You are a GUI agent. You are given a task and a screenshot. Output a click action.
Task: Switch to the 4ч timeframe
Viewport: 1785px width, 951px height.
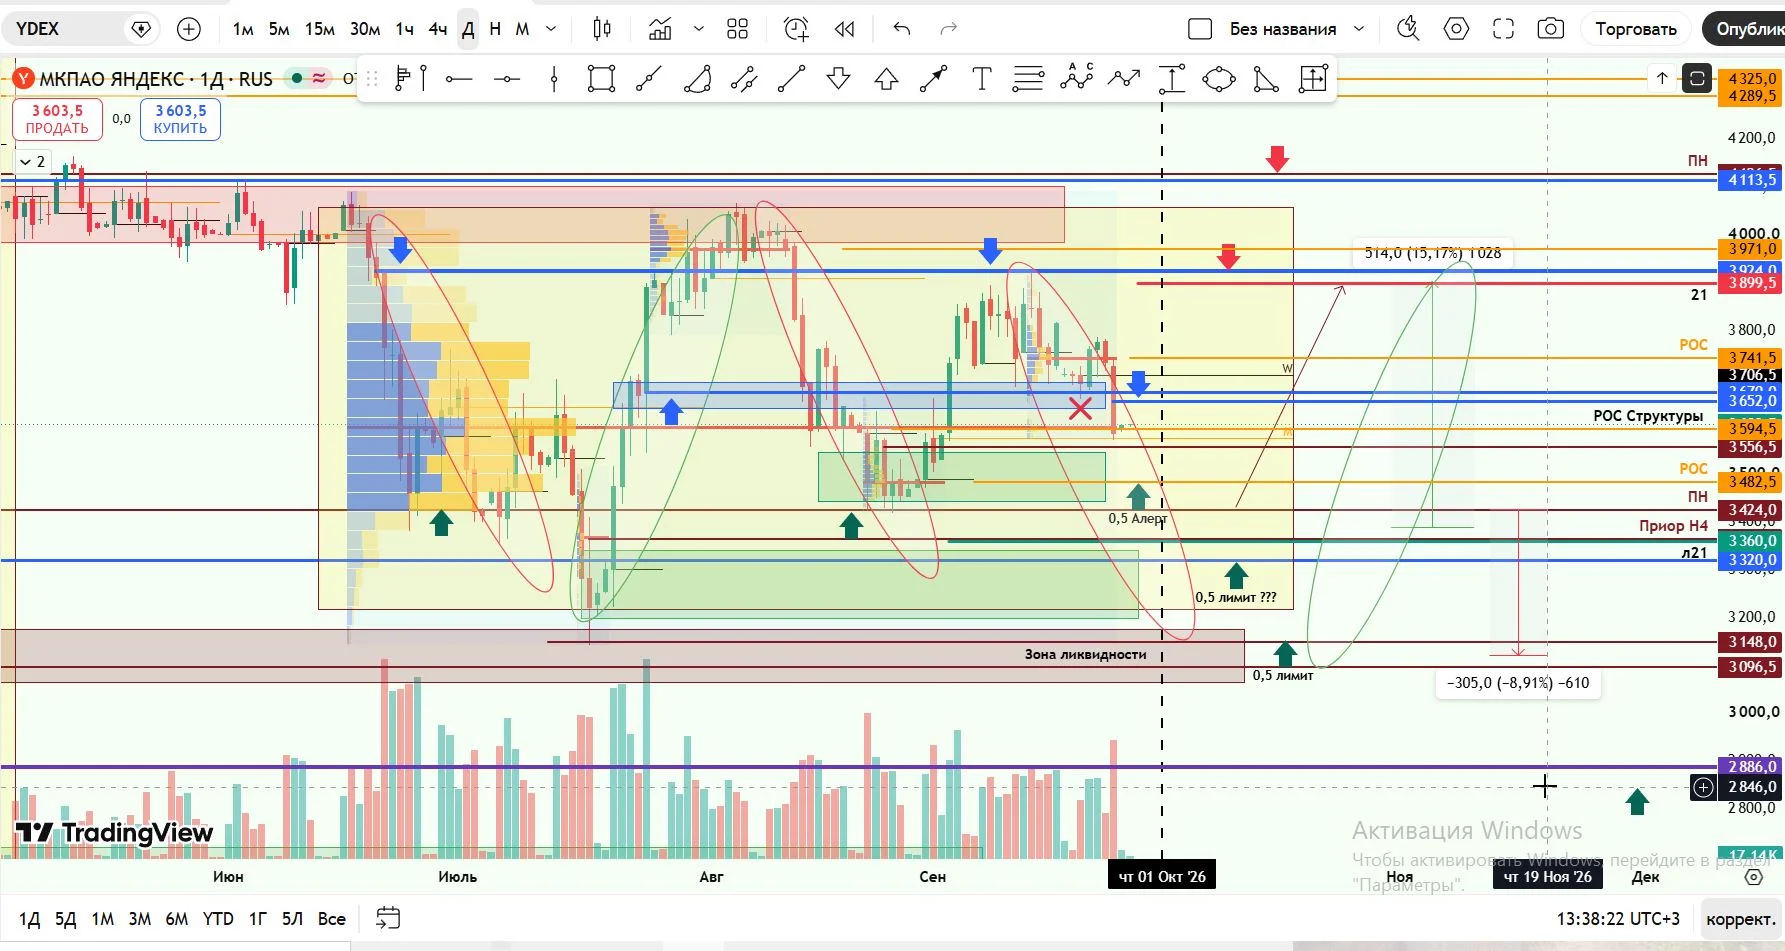(x=438, y=29)
